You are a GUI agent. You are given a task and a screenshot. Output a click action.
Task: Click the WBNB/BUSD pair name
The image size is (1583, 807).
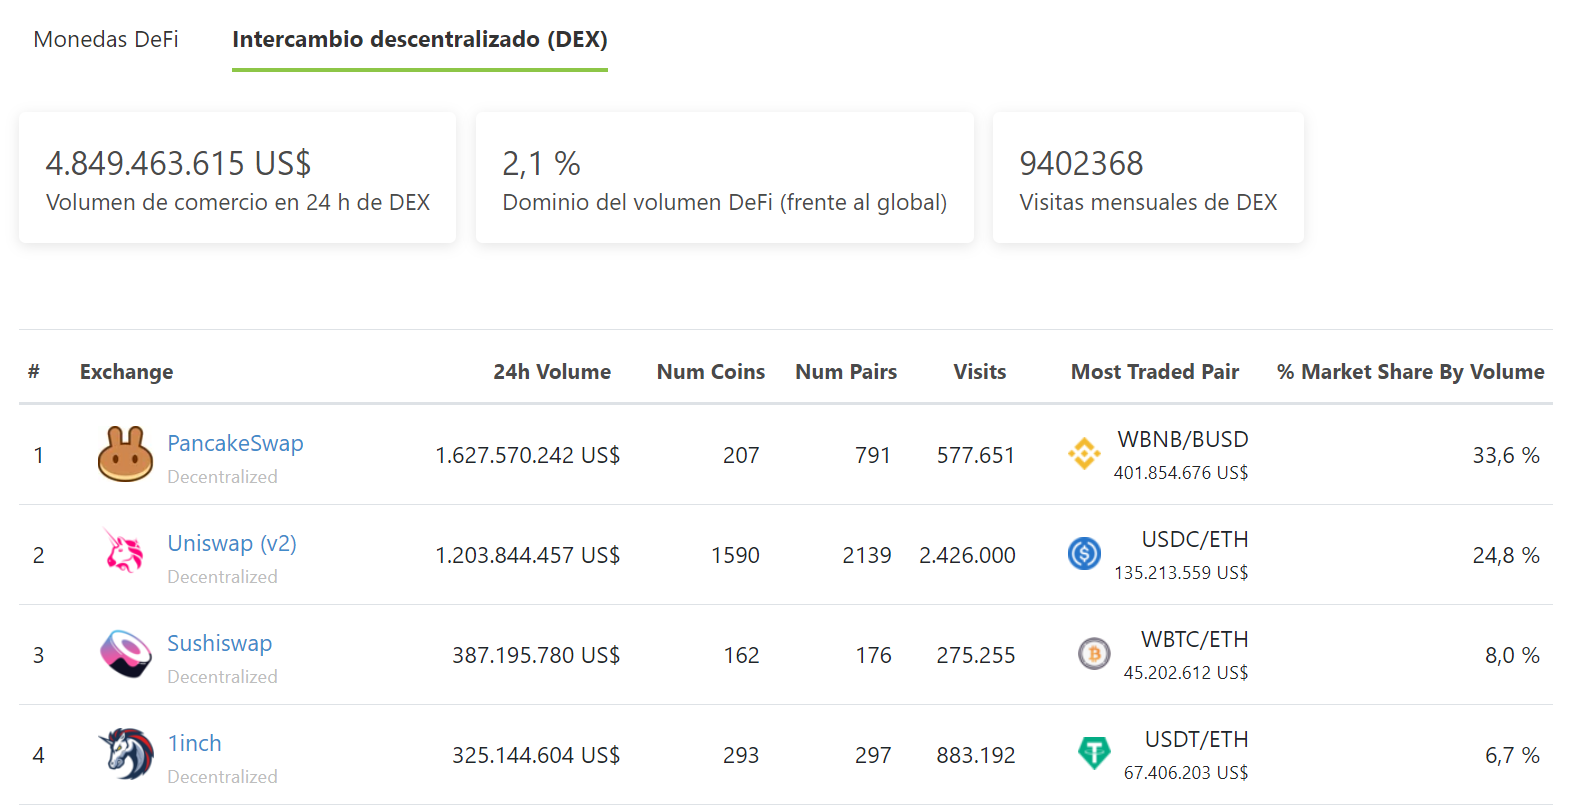tap(1183, 439)
